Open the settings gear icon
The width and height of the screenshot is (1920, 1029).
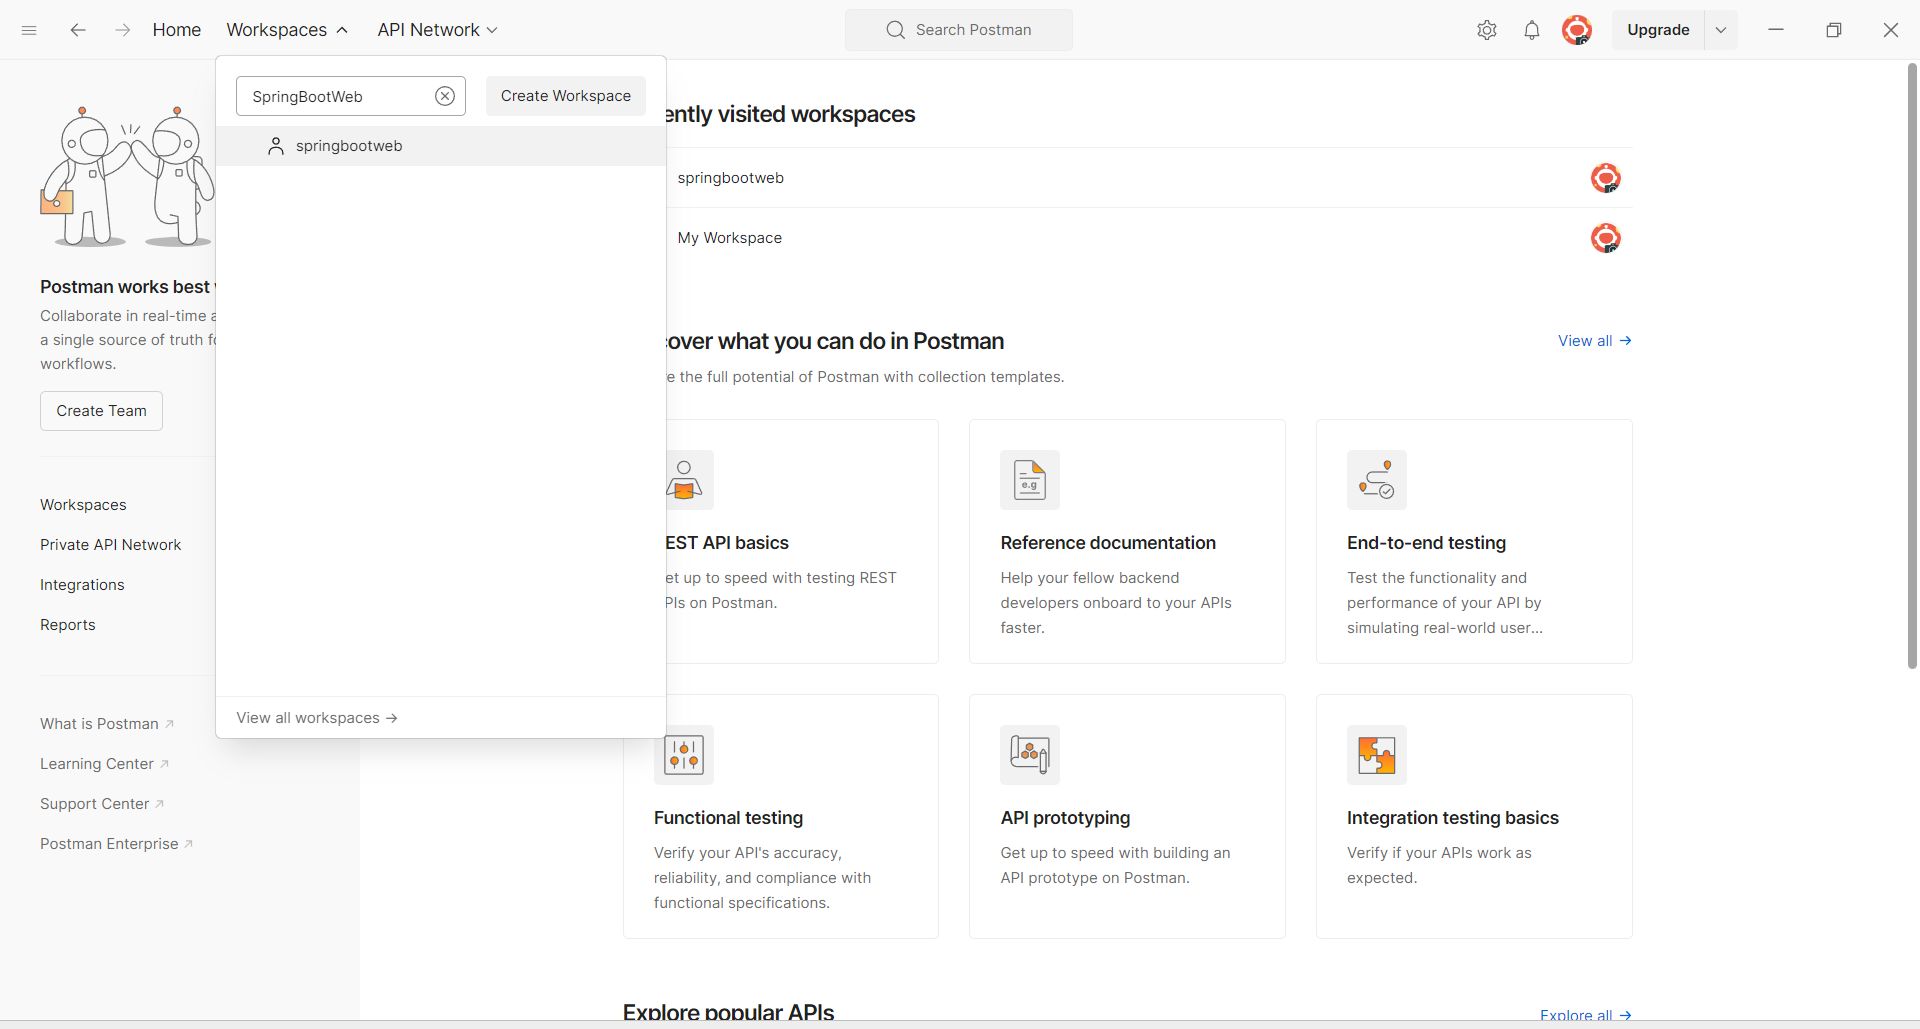(x=1487, y=30)
